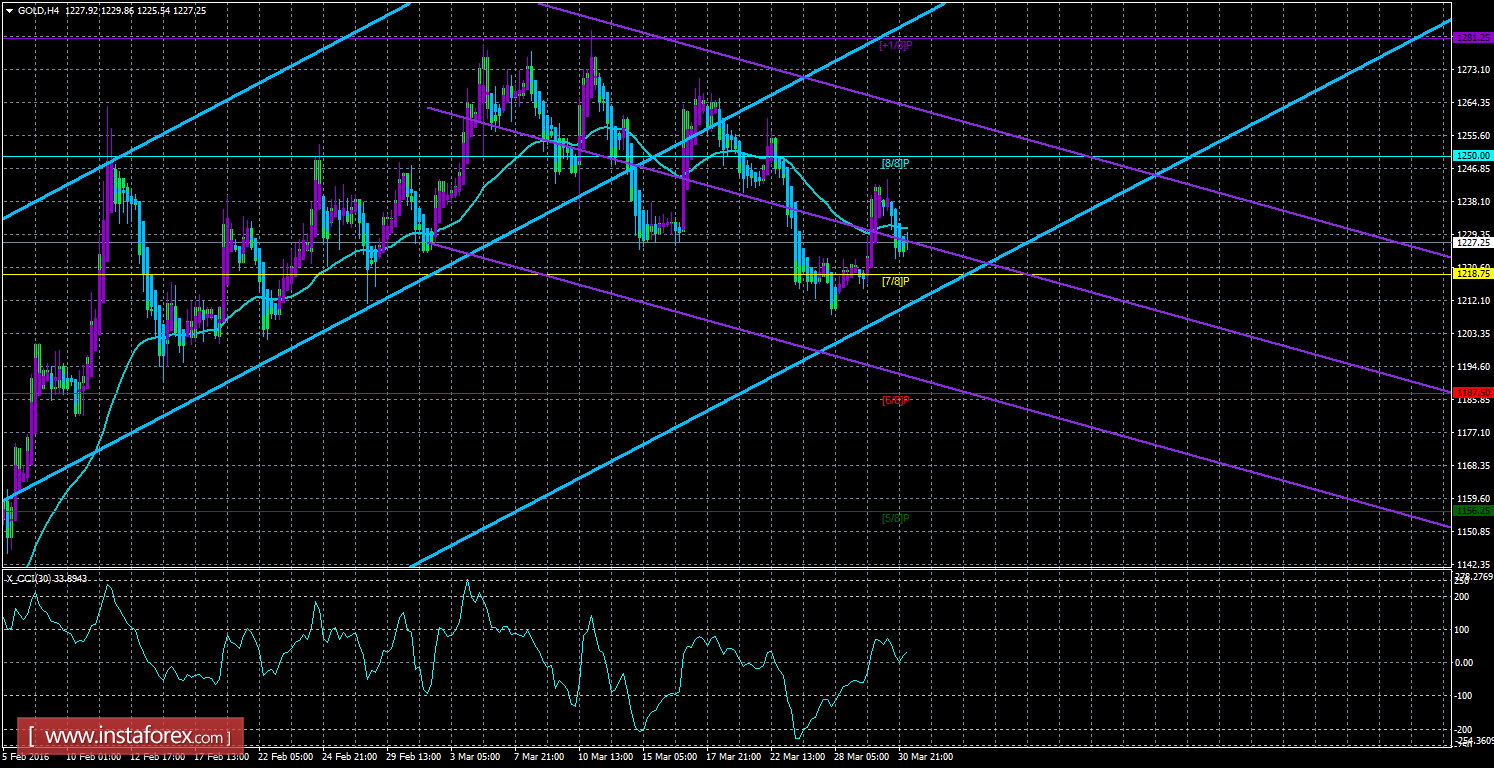Click the cyan 1250.00 price tag
Screen dimensions: 1494x768
tap(1473, 156)
